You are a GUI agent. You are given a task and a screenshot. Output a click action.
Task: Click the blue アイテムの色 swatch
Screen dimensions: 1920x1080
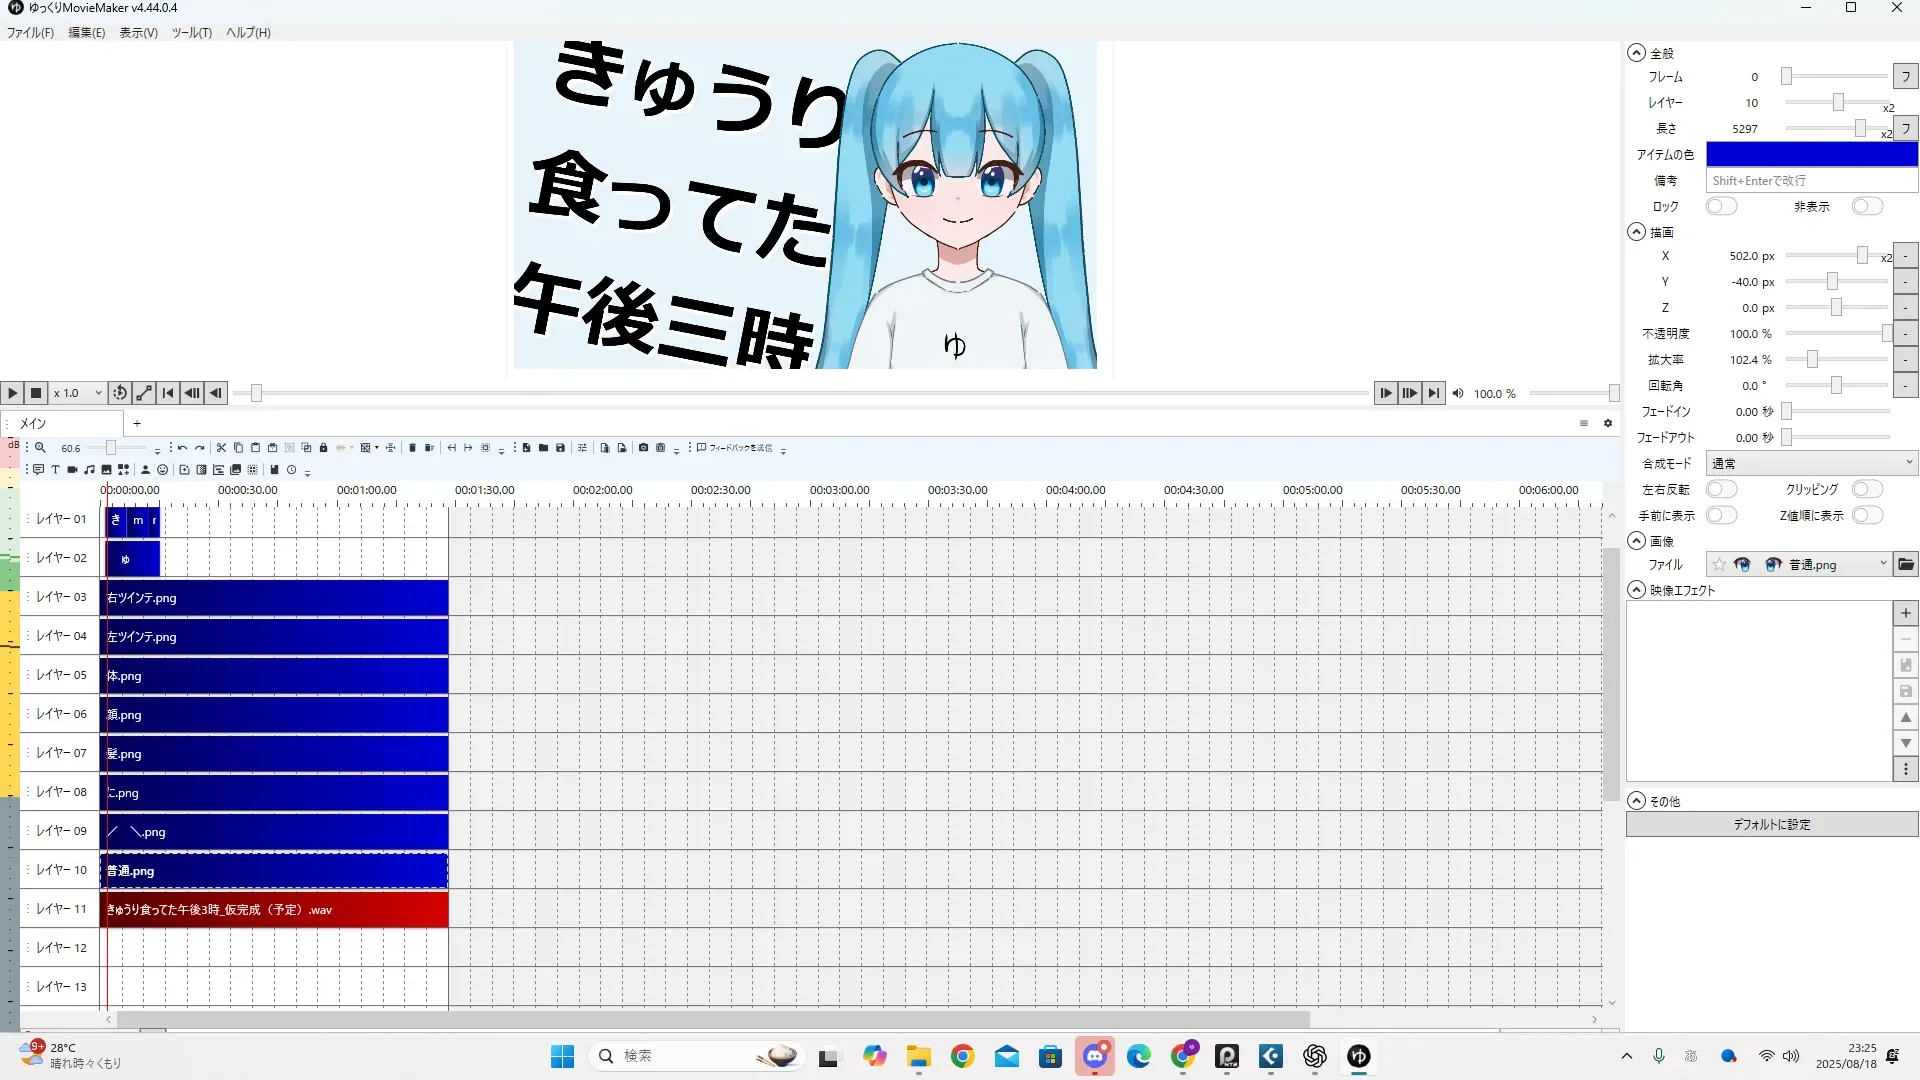[x=1811, y=154]
